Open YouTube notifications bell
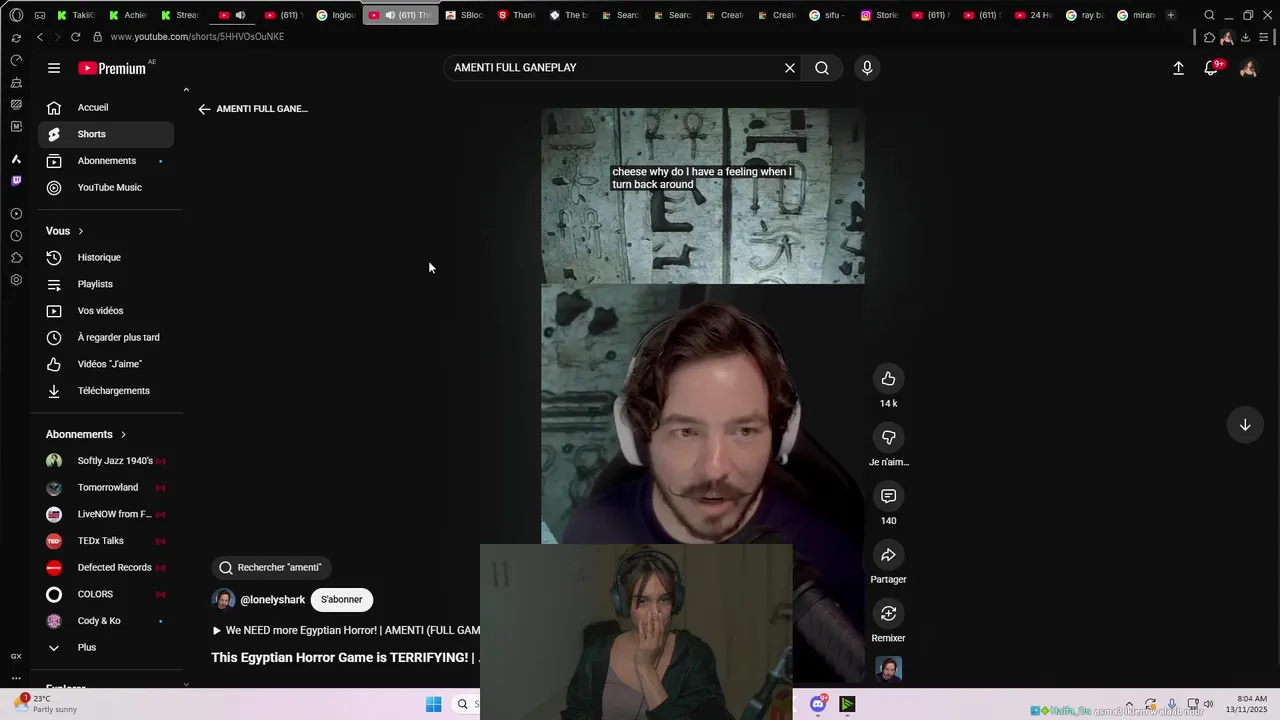This screenshot has height=720, width=1280. click(1211, 68)
